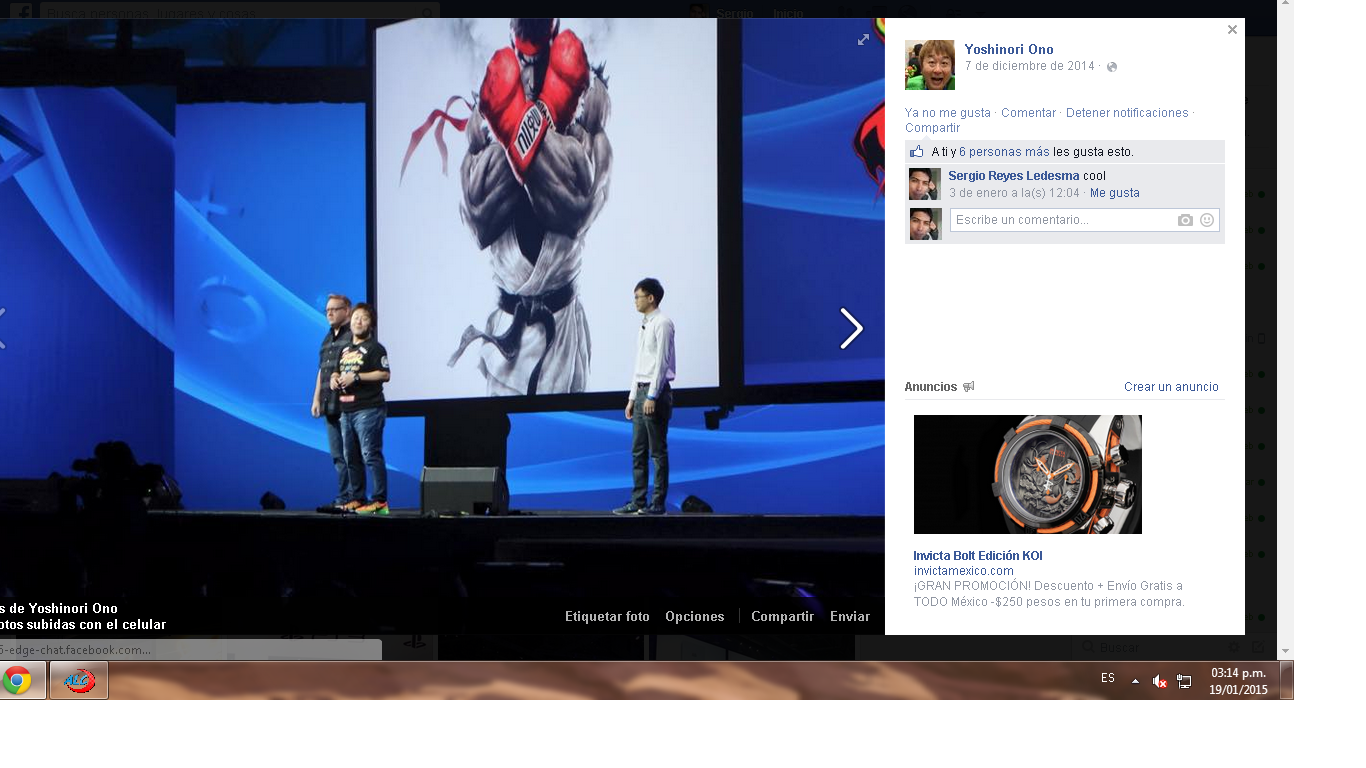Click Compartir in the photo's bottom bar
The height and width of the screenshot is (768, 1366).
coord(782,617)
